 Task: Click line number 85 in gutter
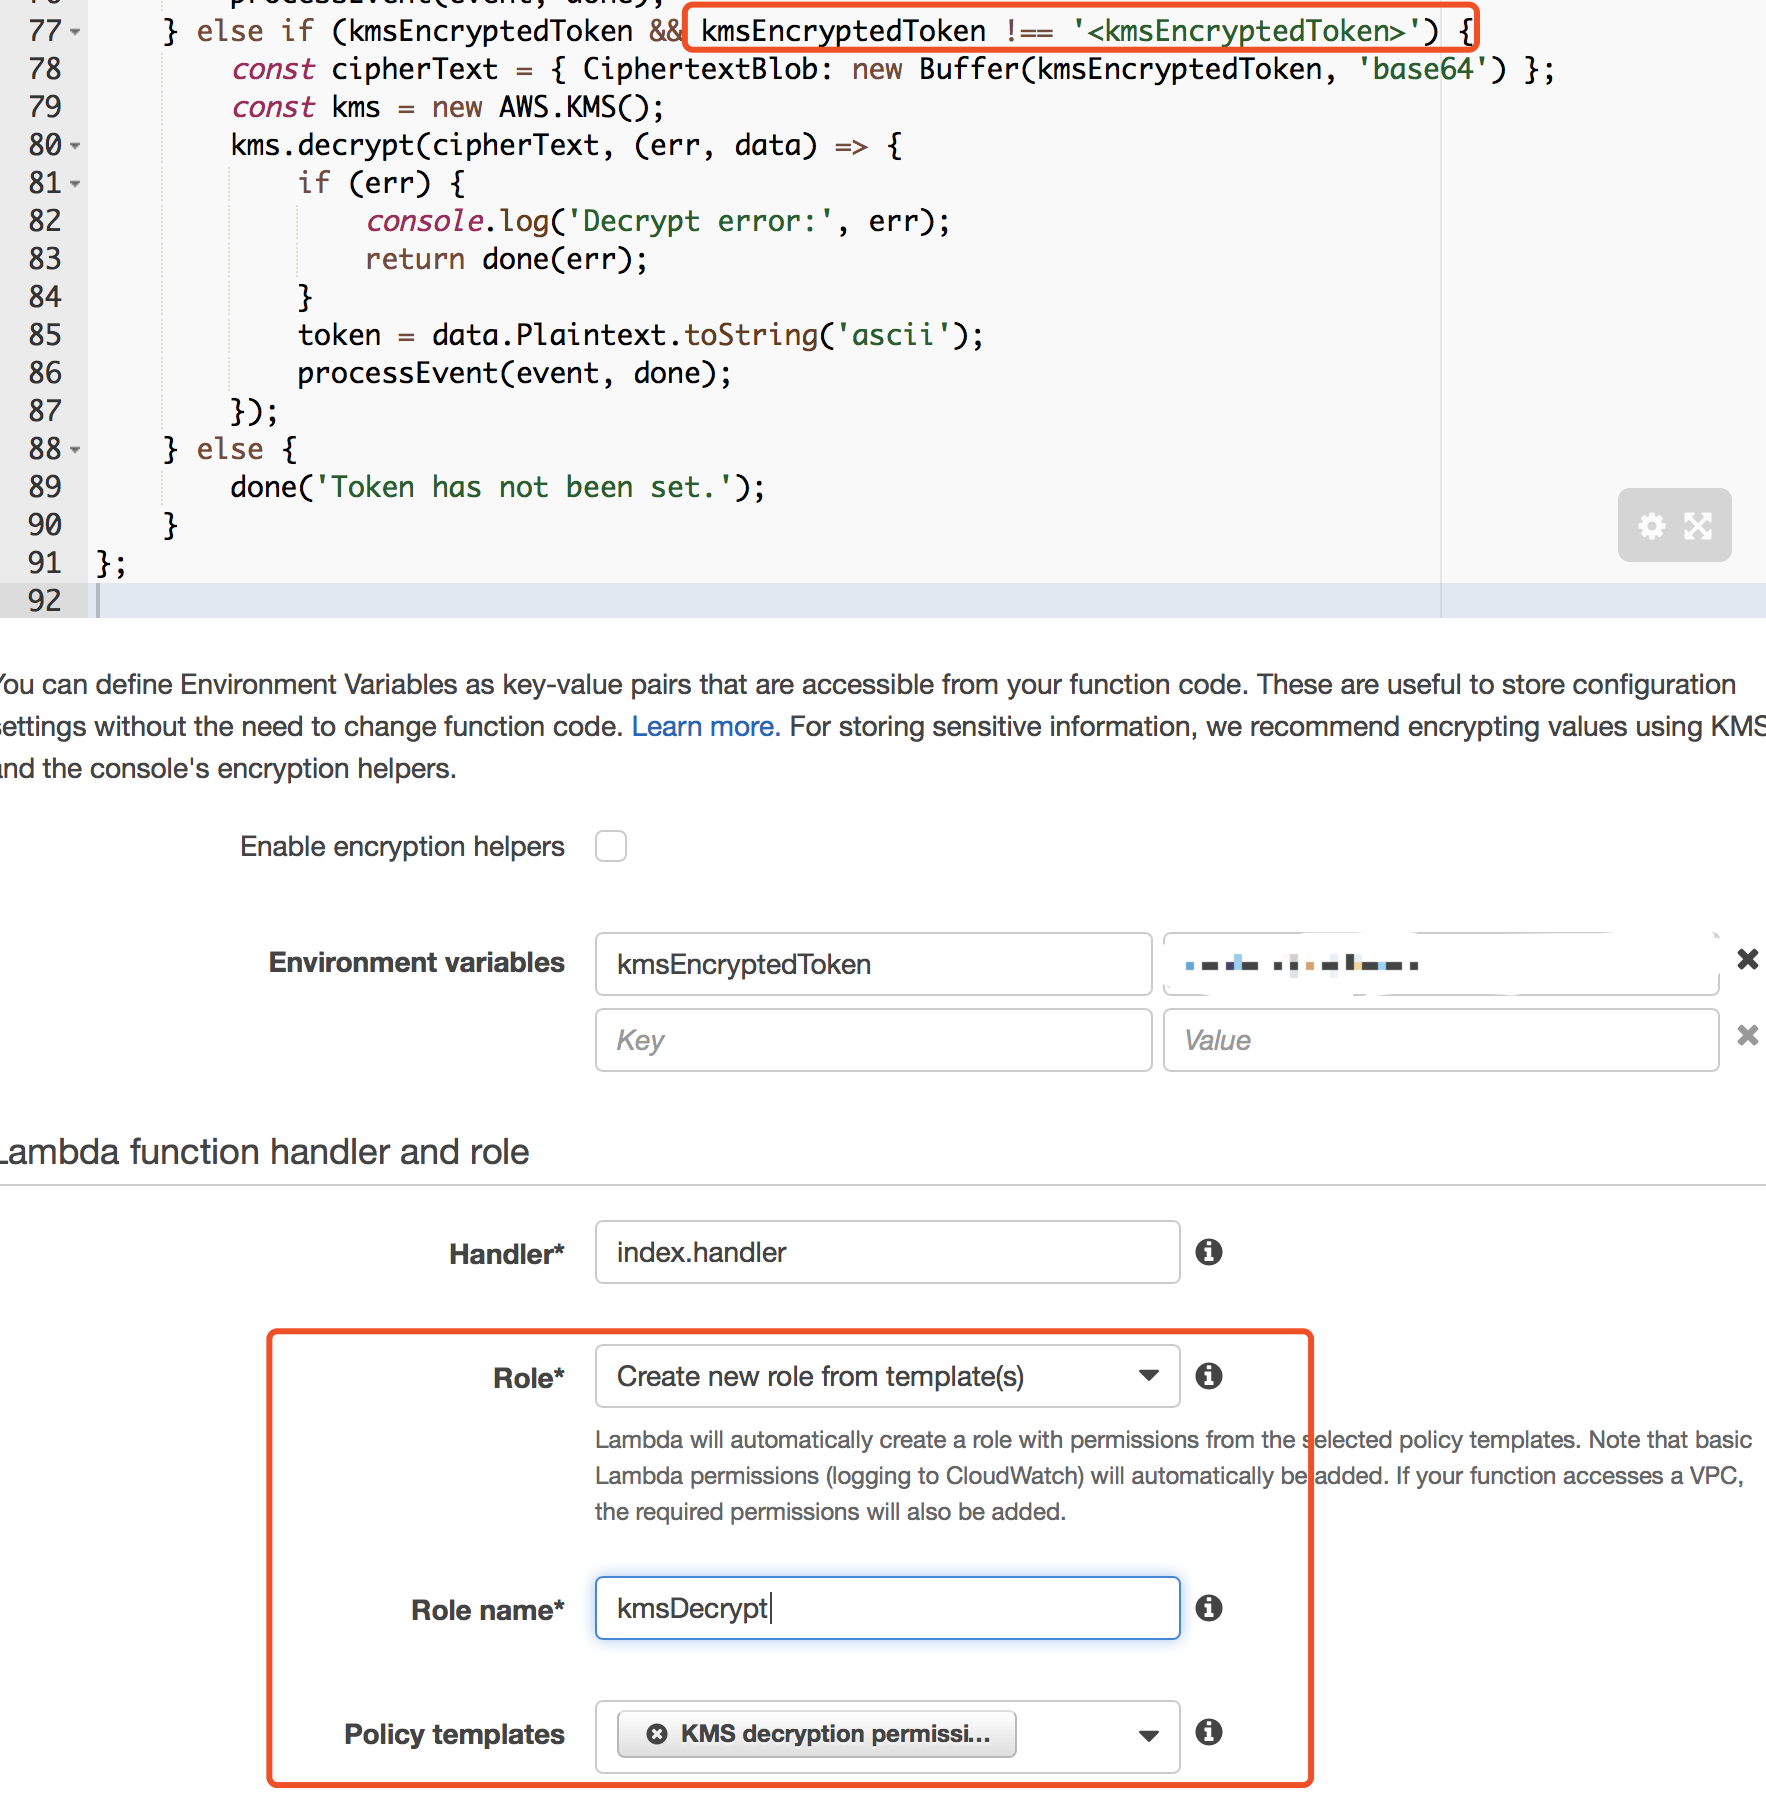tap(45, 335)
